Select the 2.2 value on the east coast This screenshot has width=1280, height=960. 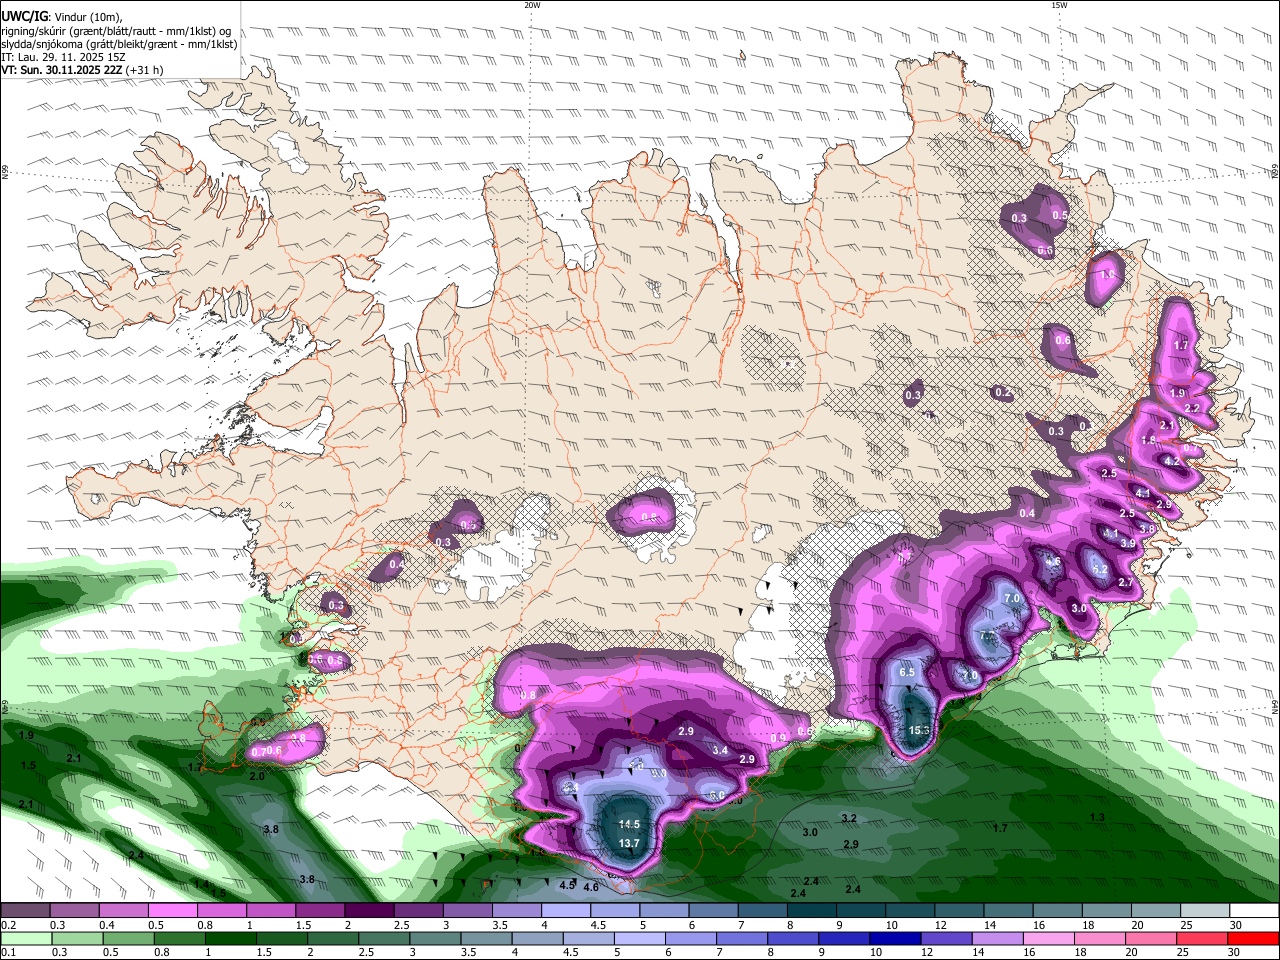tap(1192, 408)
